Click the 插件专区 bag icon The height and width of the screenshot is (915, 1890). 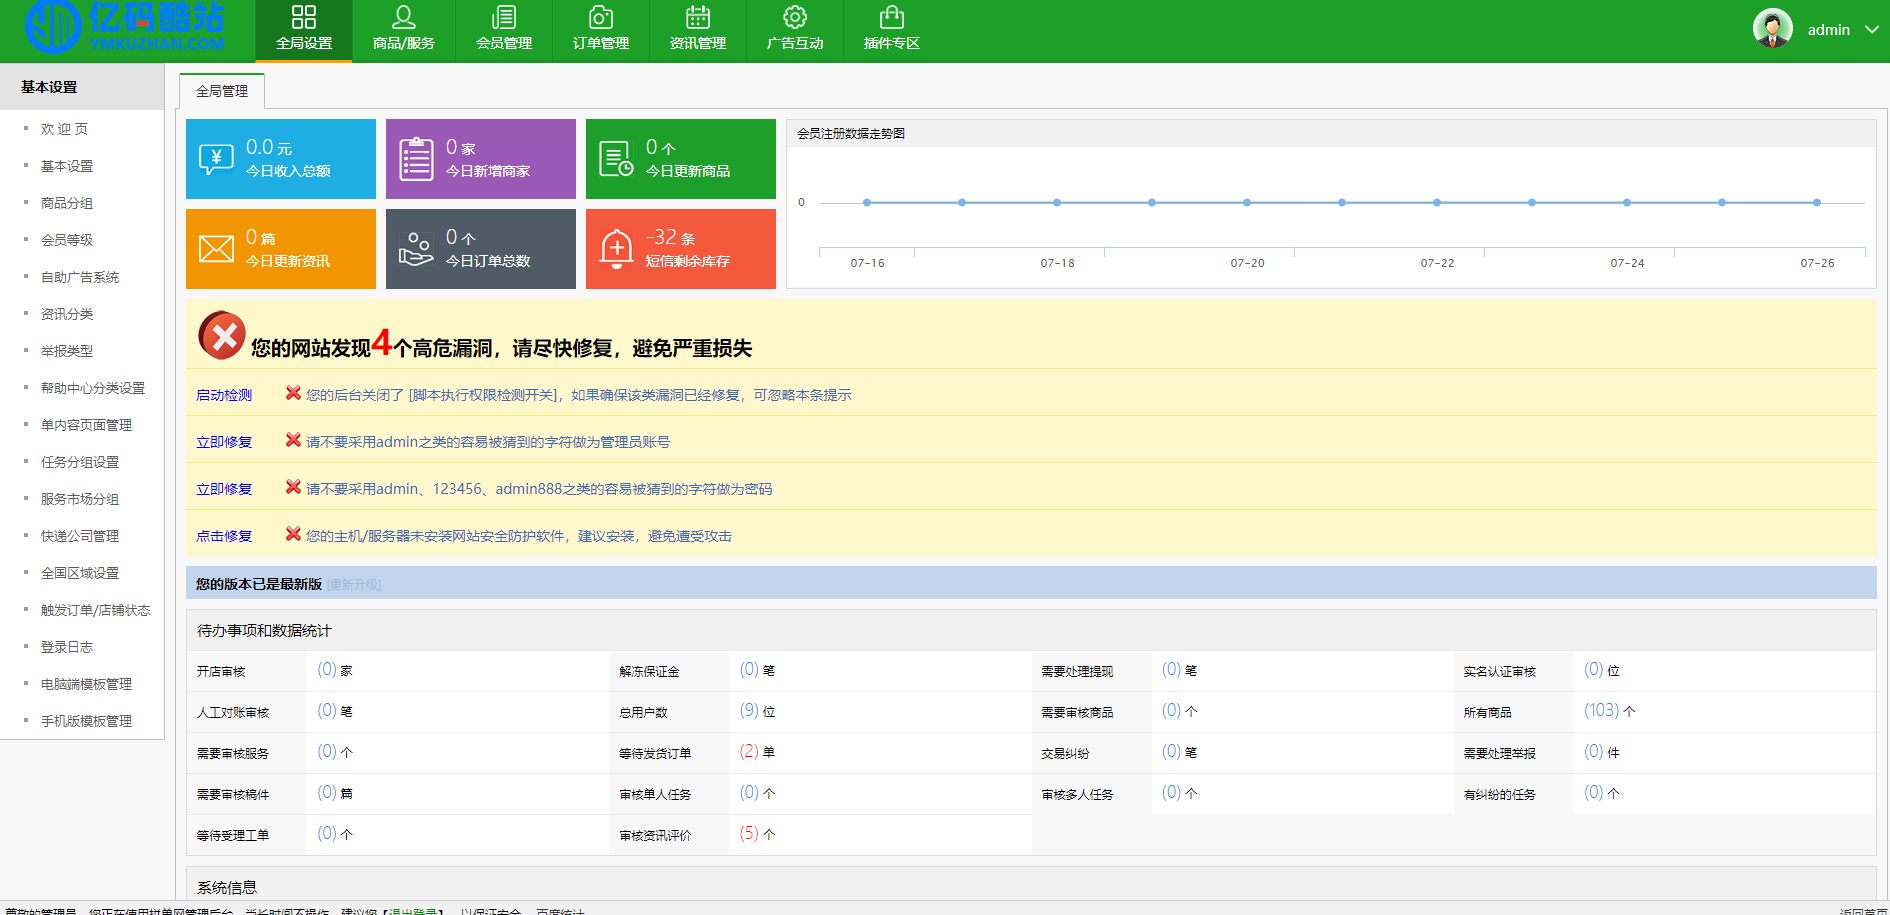click(x=891, y=17)
